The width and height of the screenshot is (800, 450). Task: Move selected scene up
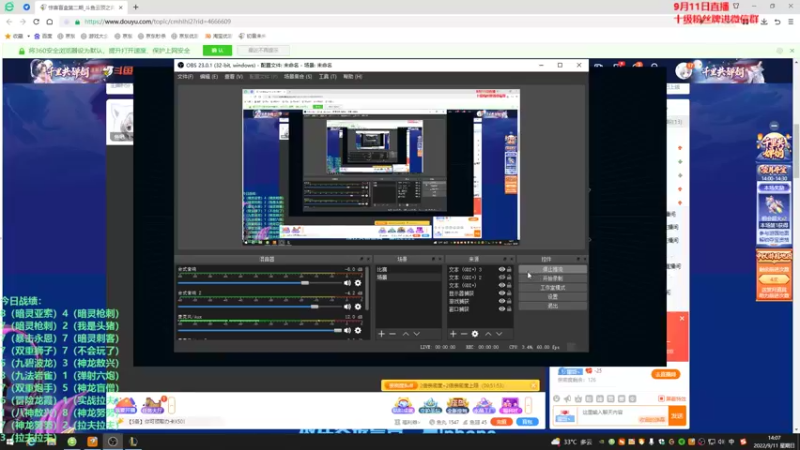coord(406,334)
